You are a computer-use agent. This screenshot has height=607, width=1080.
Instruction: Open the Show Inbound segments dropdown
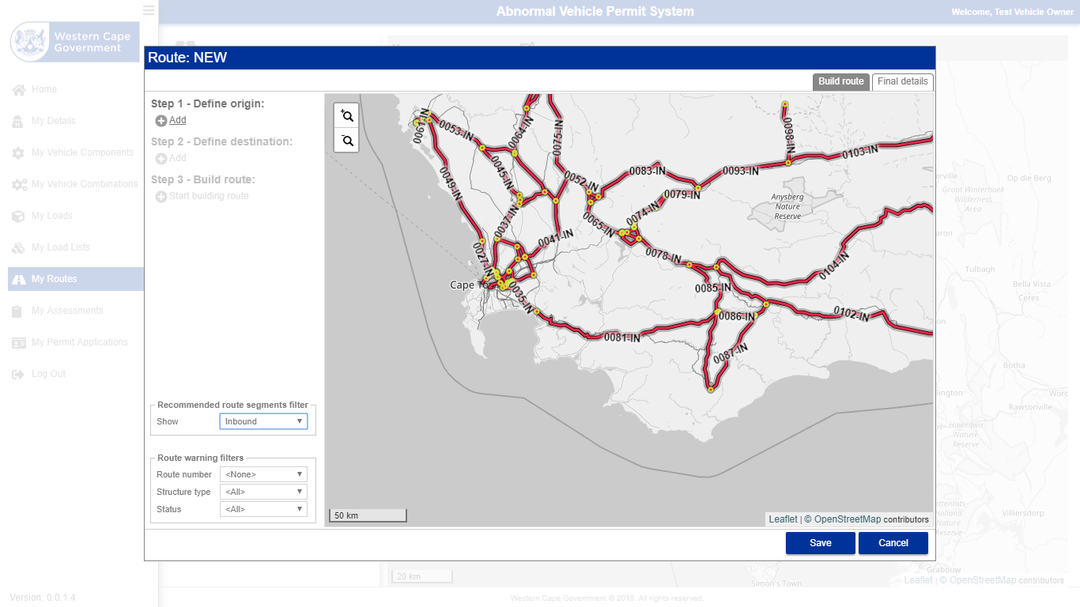click(x=263, y=422)
